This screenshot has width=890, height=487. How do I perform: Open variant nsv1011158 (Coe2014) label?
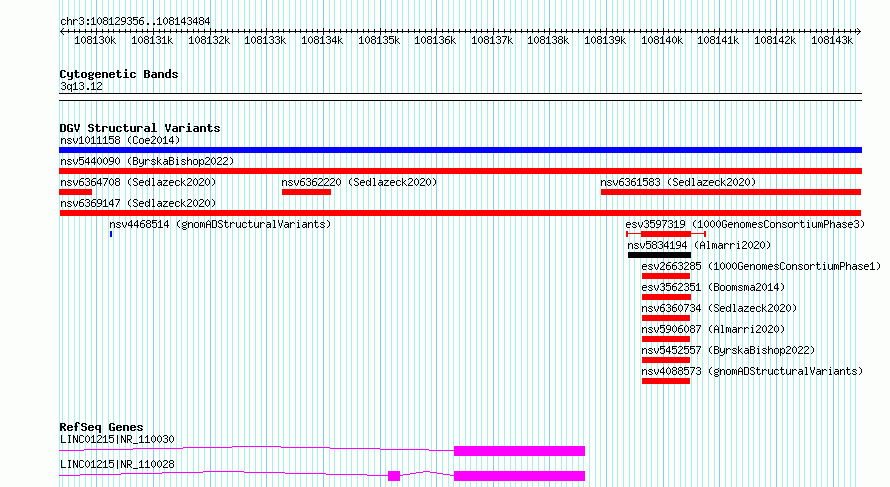coord(120,140)
